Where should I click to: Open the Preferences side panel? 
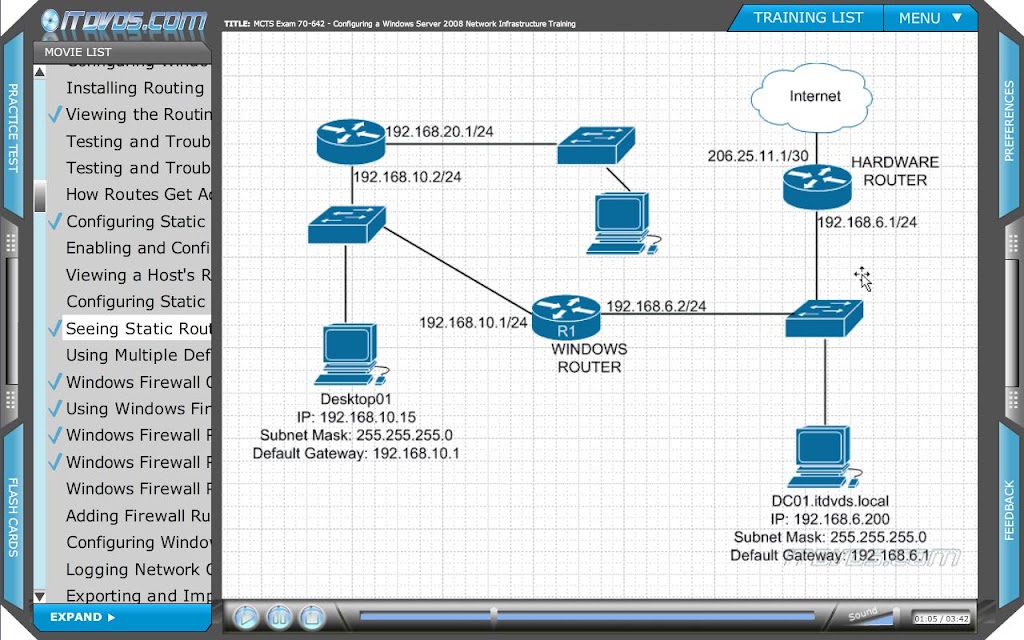[1010, 121]
